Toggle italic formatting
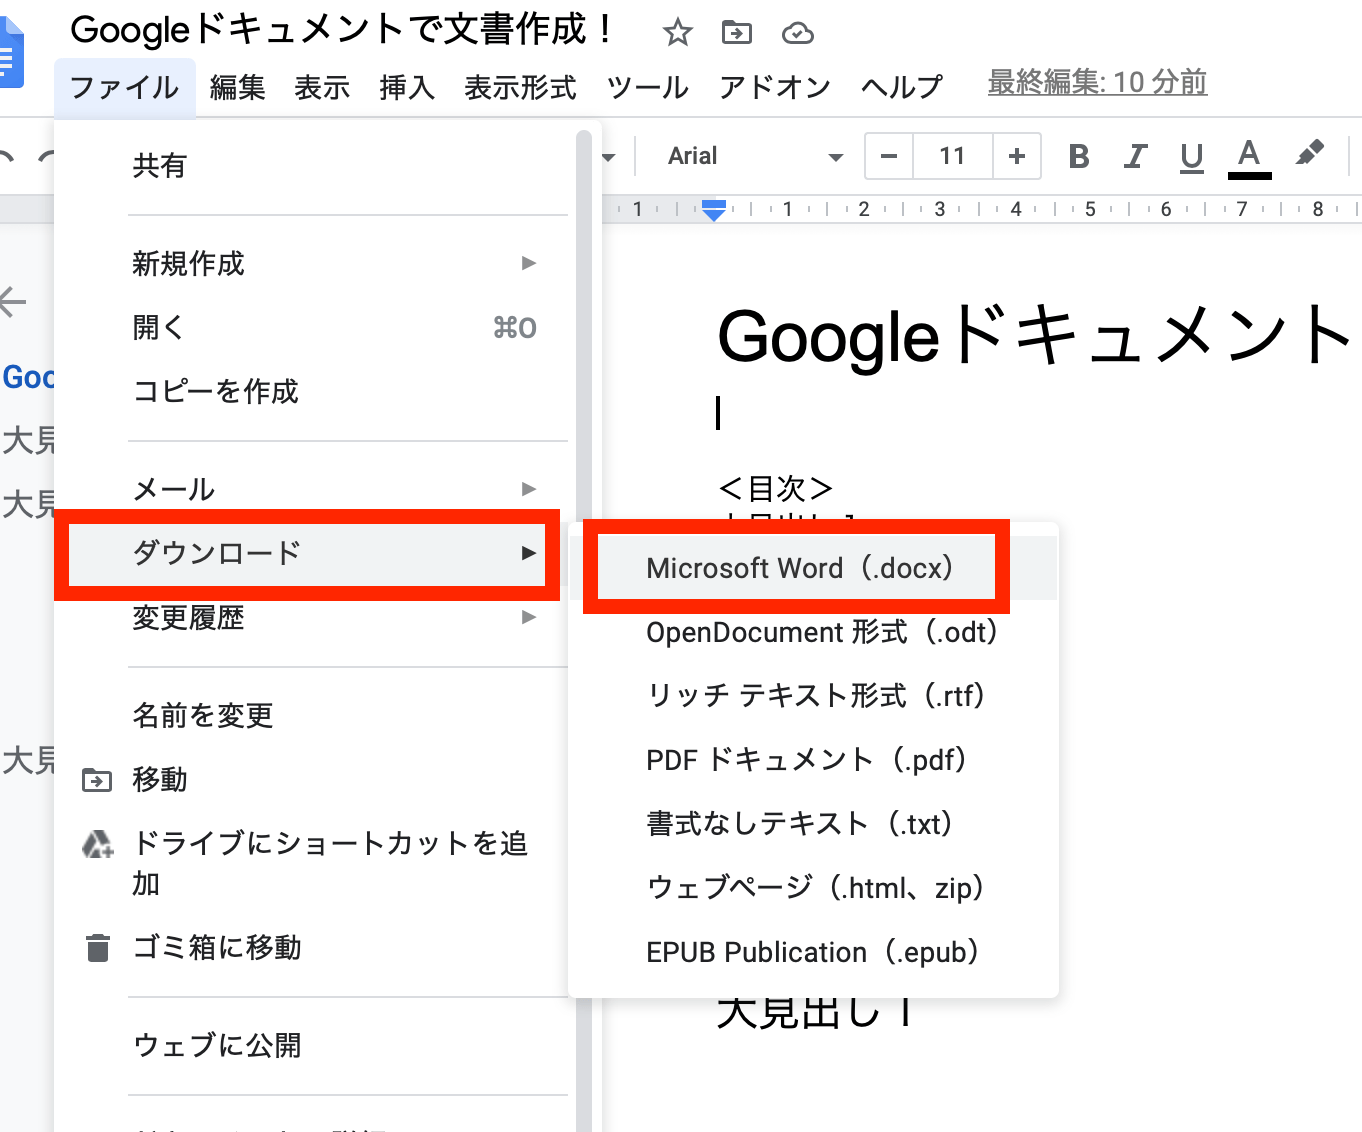 point(1135,156)
